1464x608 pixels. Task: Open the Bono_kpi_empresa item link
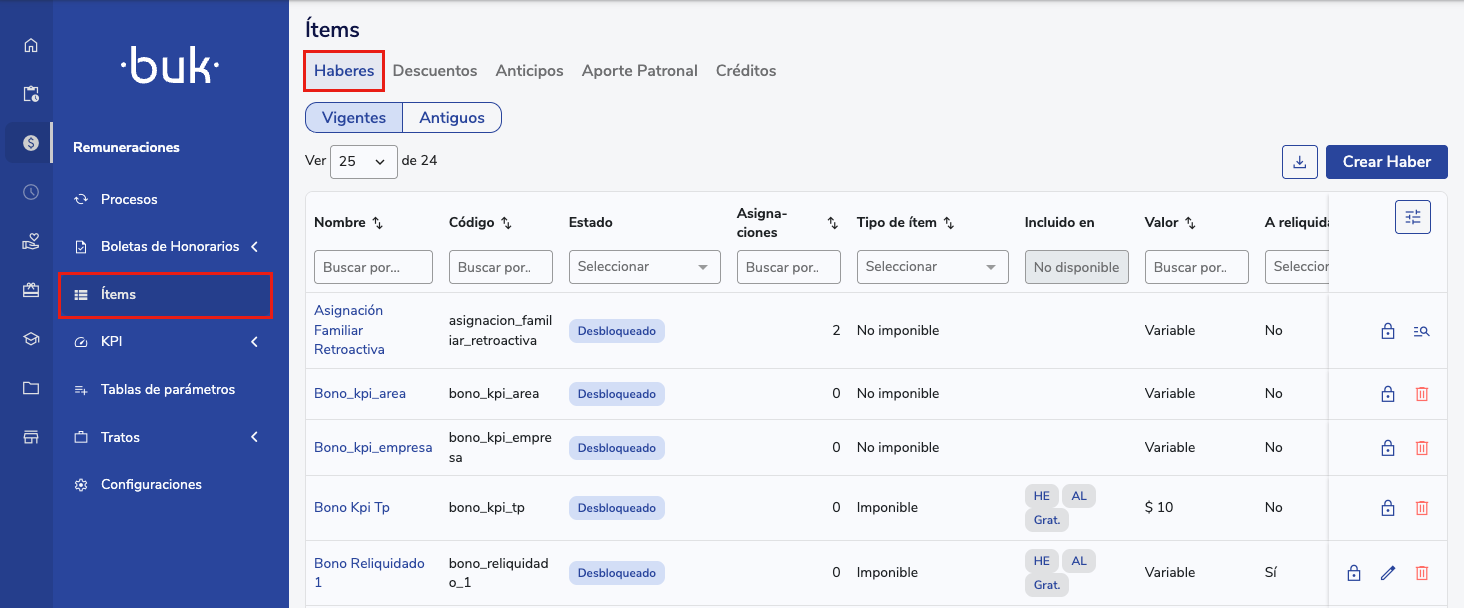[373, 447]
